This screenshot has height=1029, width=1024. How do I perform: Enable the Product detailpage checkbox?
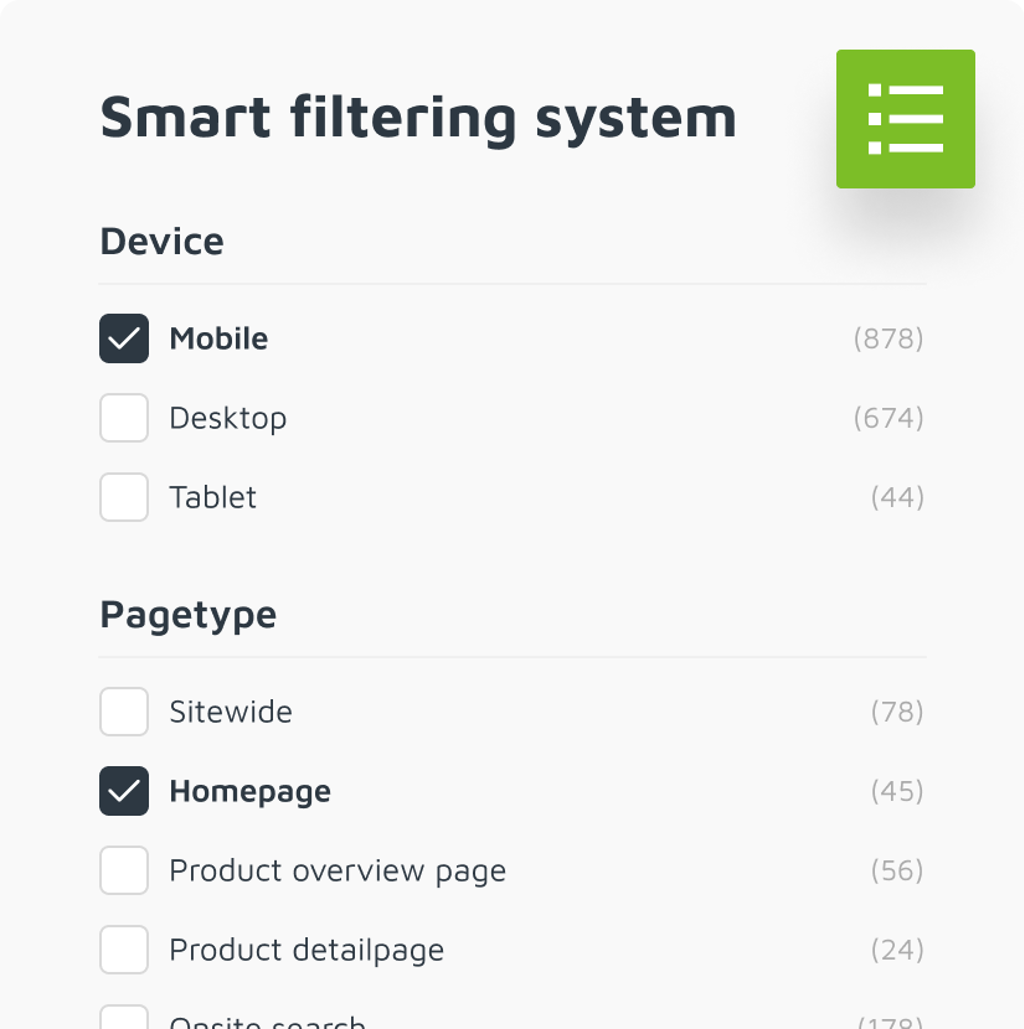point(123,949)
